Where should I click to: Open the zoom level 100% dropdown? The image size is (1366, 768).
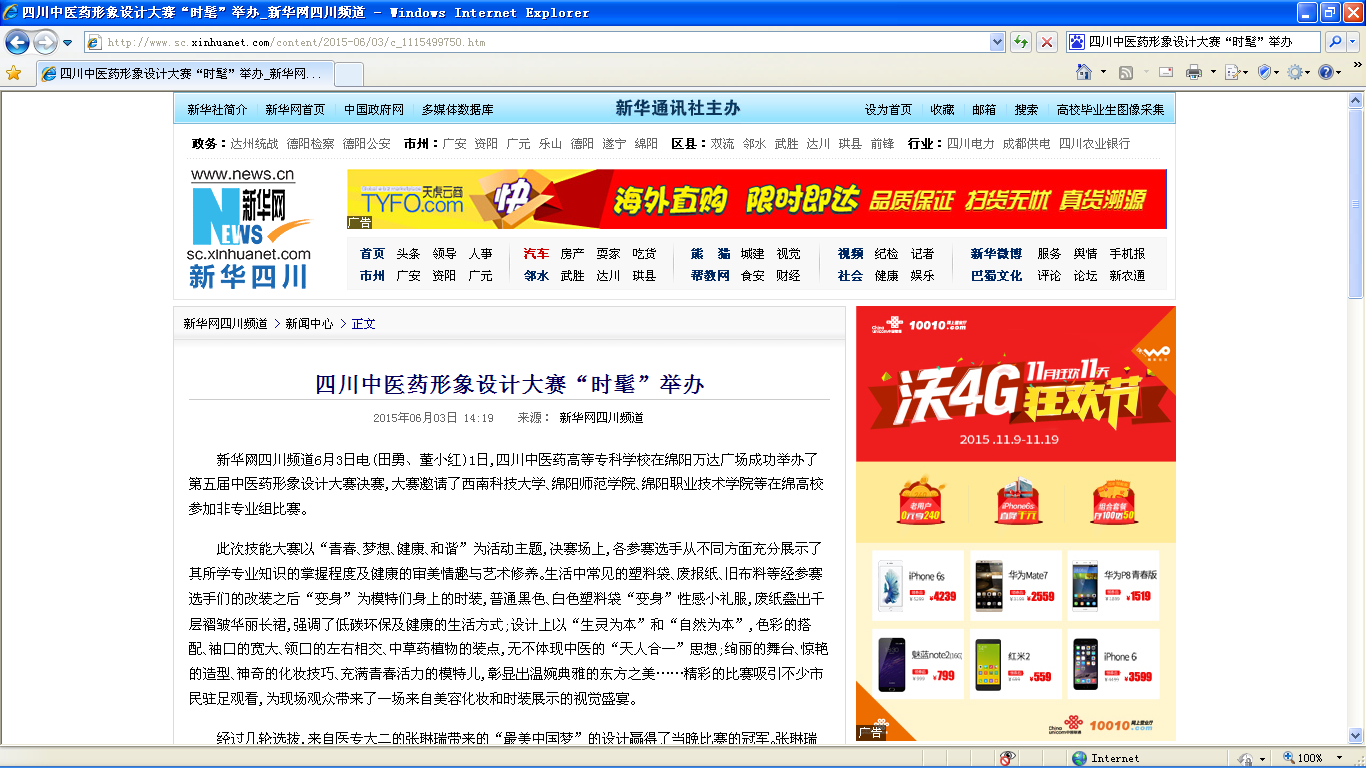click(x=1342, y=758)
